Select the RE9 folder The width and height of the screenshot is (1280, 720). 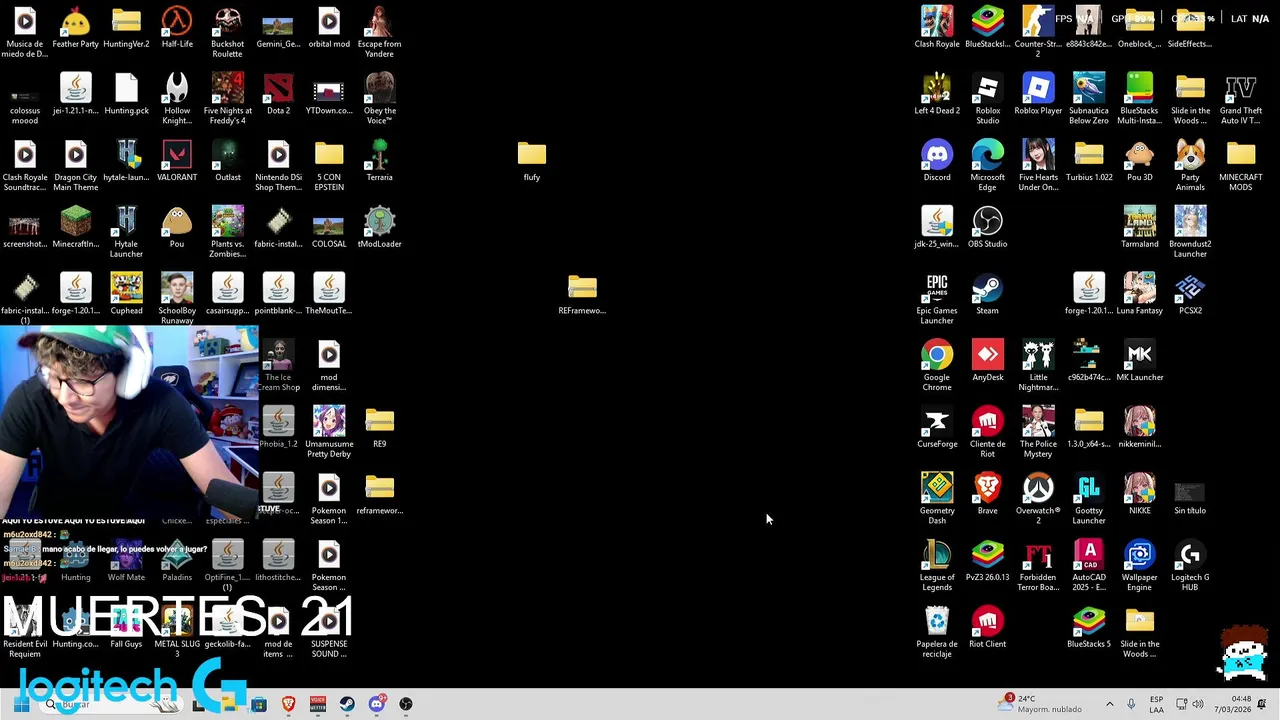click(x=379, y=428)
